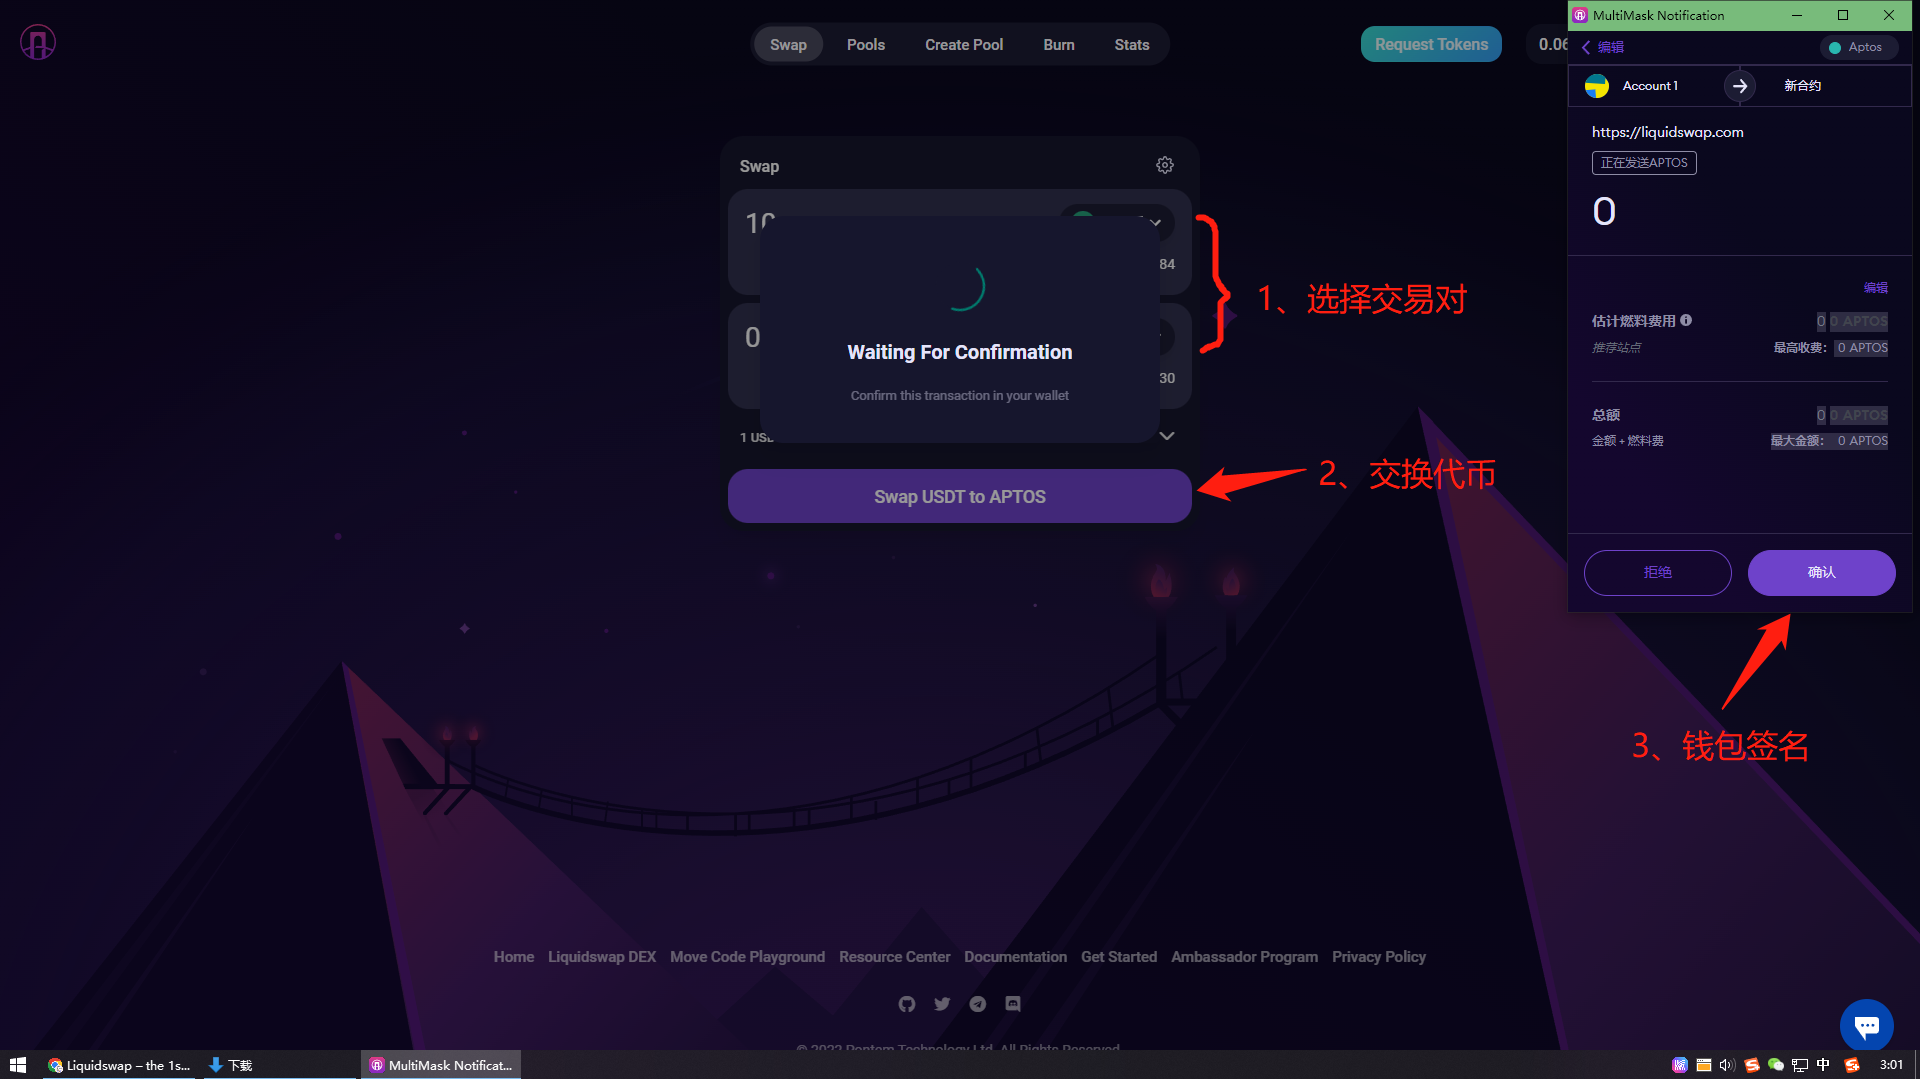Open the Documentation footer link

[1015, 957]
